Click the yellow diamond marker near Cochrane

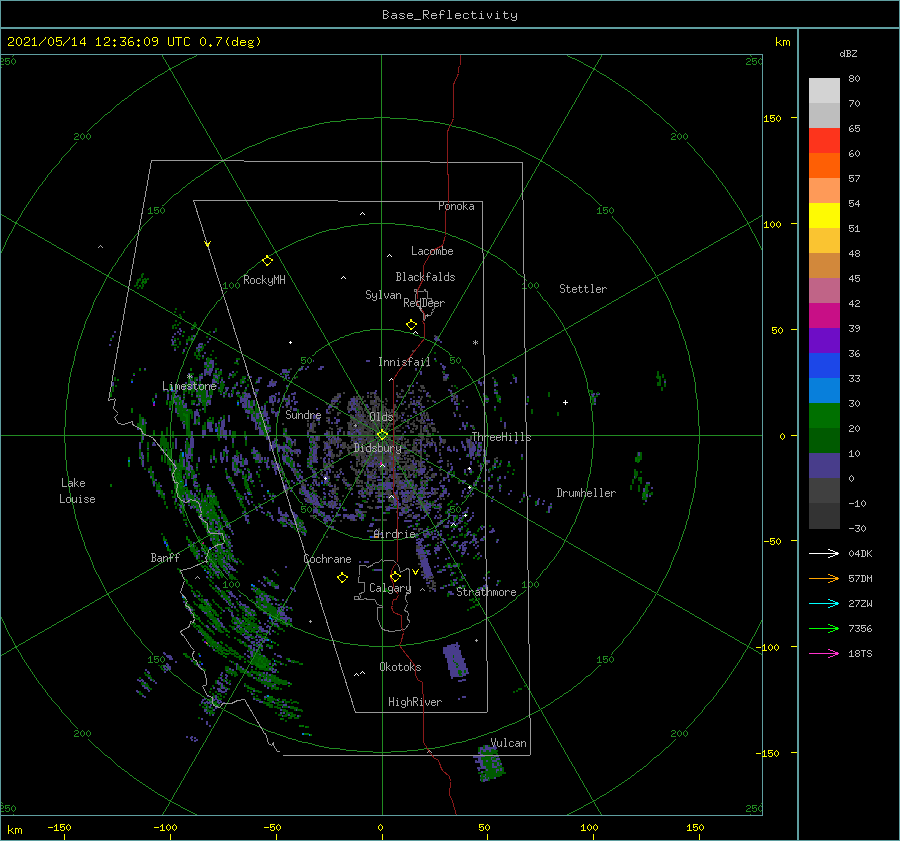click(342, 578)
